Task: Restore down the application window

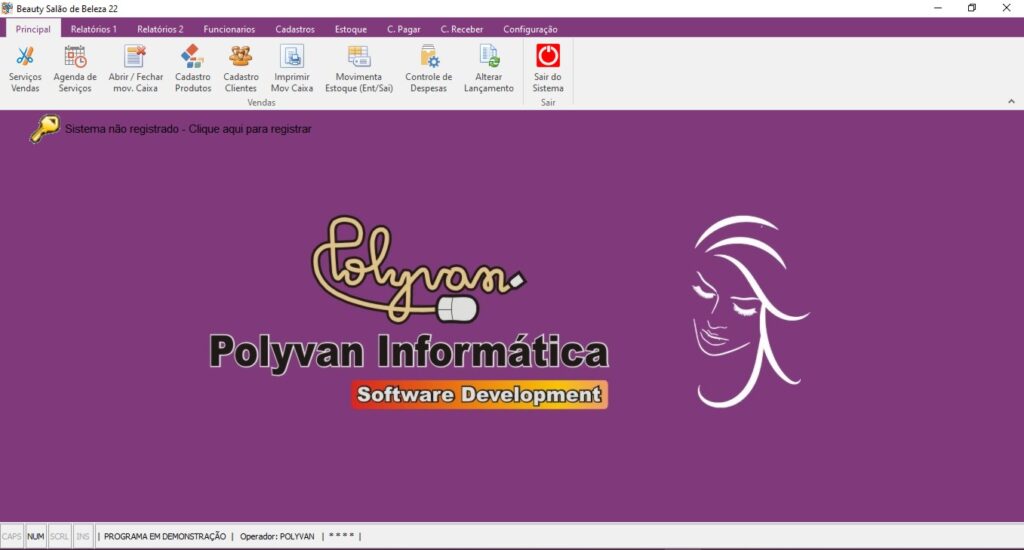Action: [x=972, y=8]
